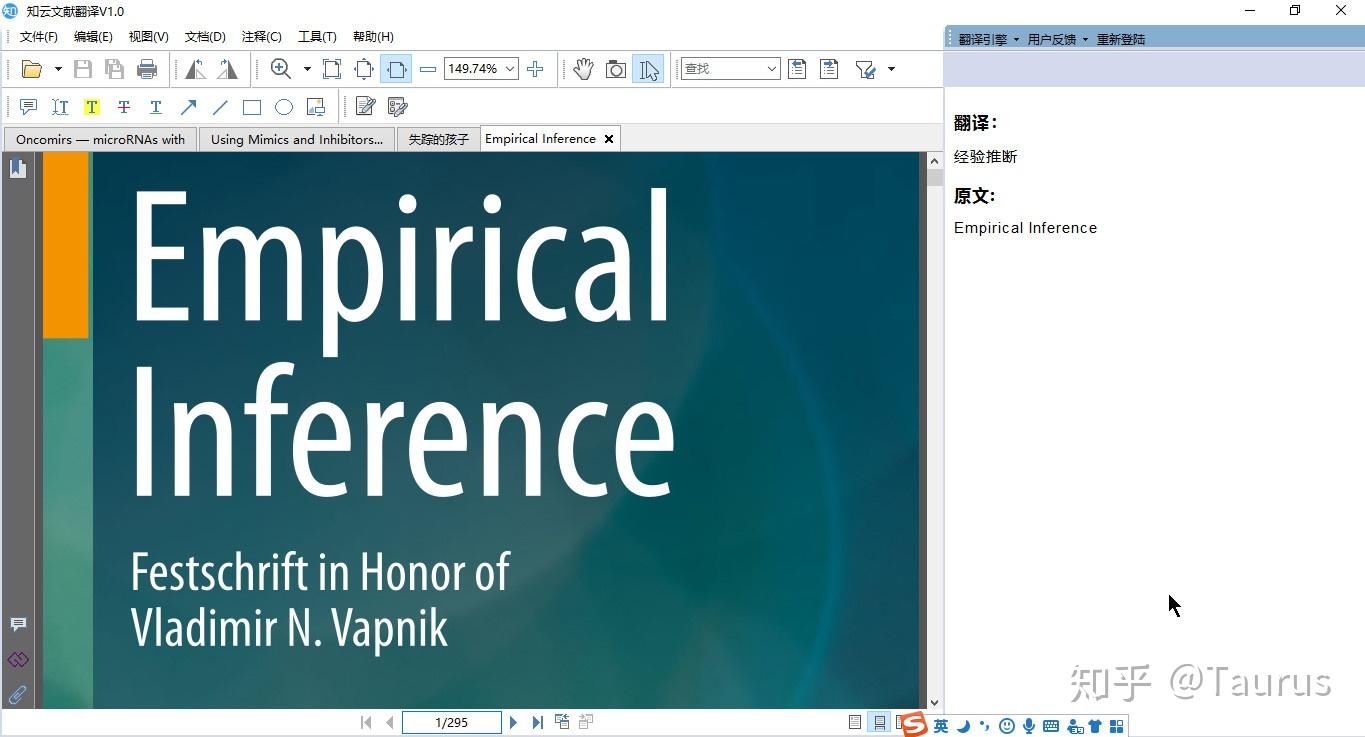1365x737 pixels.
Task: Select the Hand pan tool
Action: tap(584, 69)
